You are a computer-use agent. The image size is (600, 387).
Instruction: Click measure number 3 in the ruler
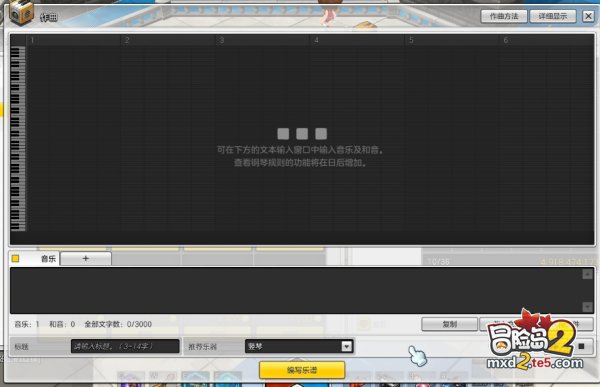click(222, 40)
